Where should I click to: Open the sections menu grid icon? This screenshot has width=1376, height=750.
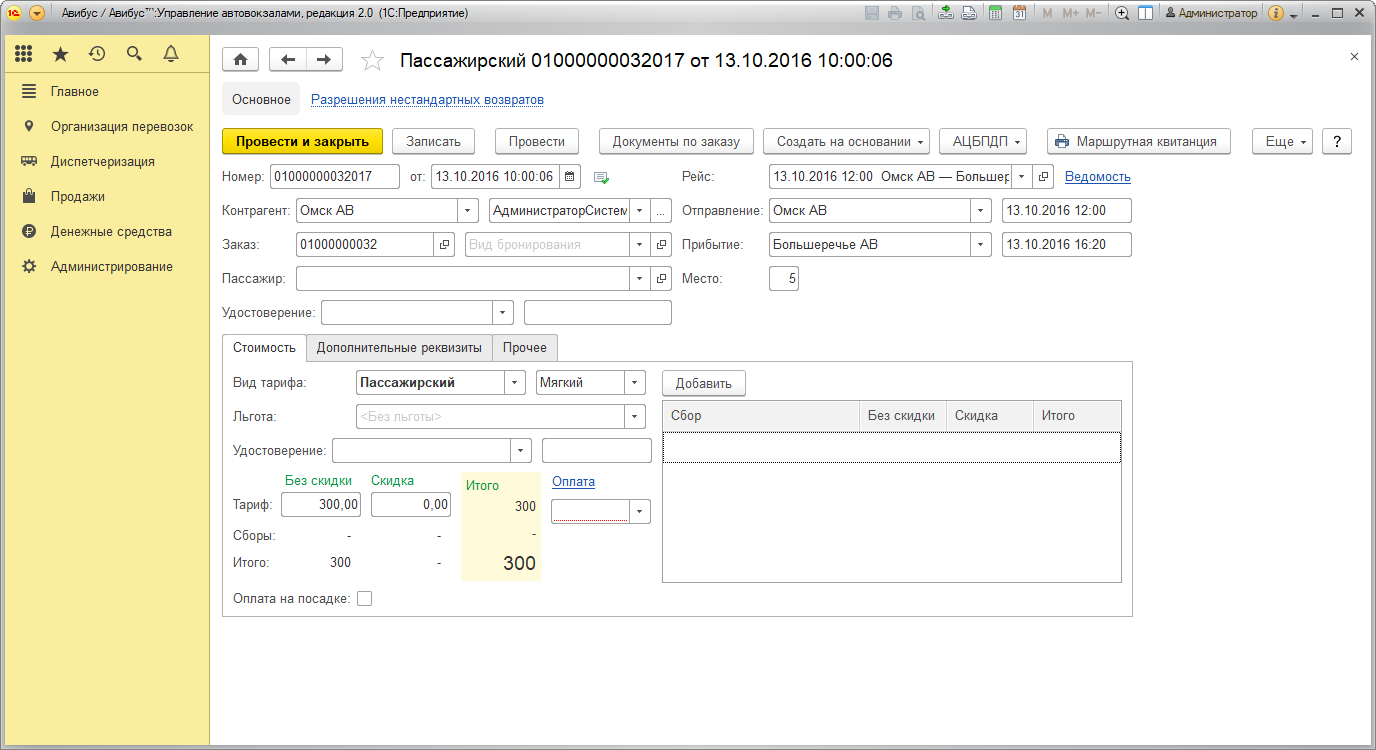[x=24, y=54]
